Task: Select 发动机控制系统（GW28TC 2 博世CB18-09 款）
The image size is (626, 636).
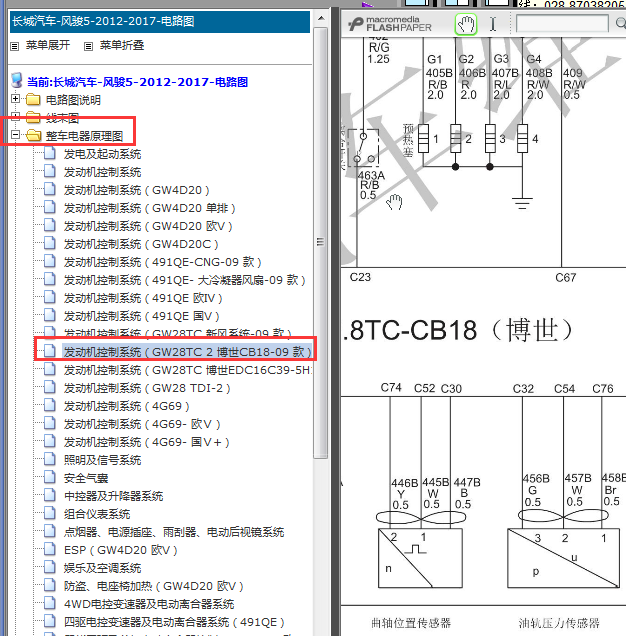Action: click(187, 352)
